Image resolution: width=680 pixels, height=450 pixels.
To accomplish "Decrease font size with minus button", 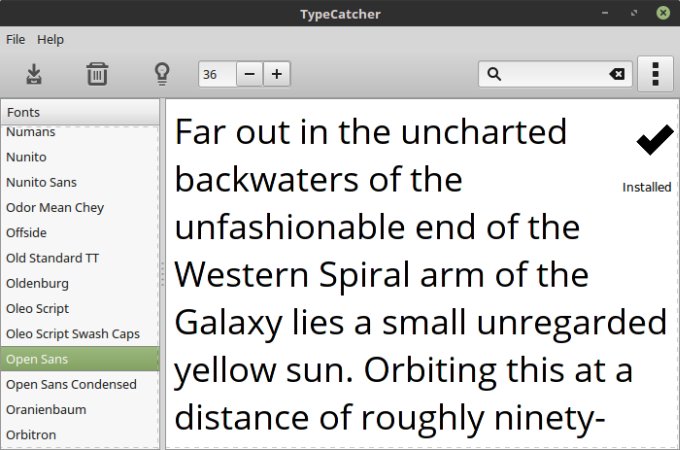I will coord(249,74).
